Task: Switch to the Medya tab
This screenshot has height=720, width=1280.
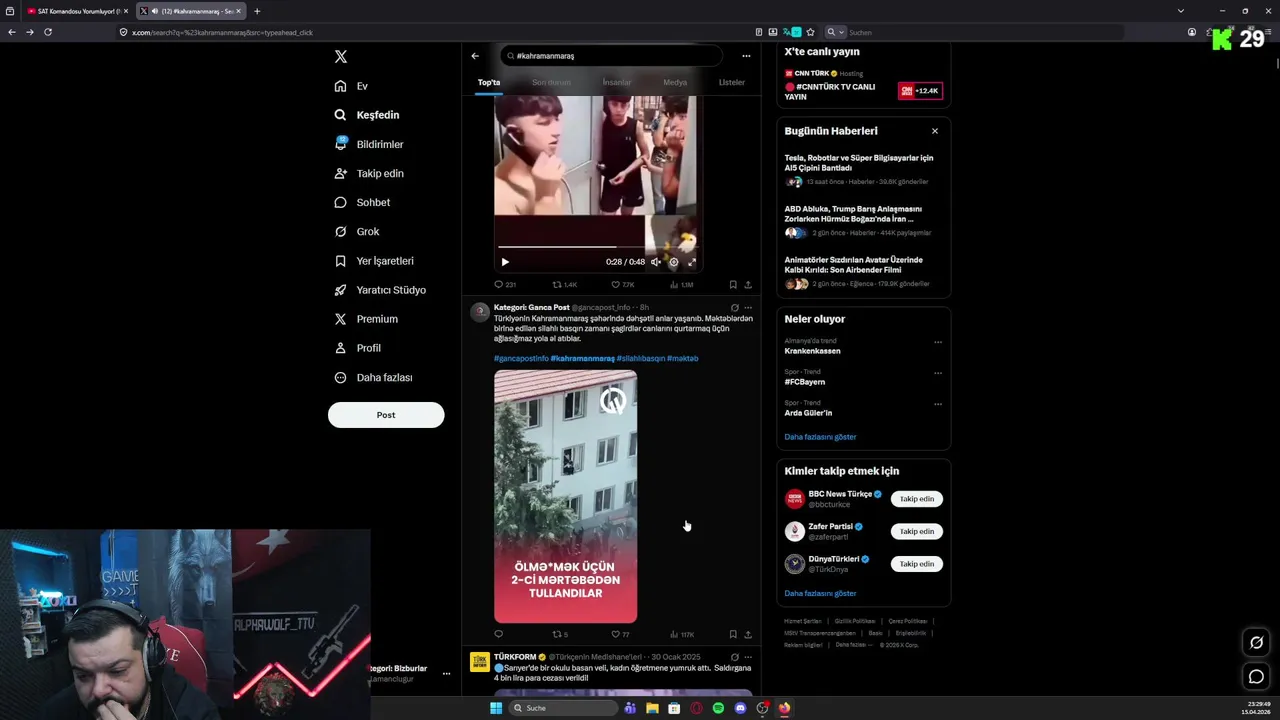Action: (675, 82)
